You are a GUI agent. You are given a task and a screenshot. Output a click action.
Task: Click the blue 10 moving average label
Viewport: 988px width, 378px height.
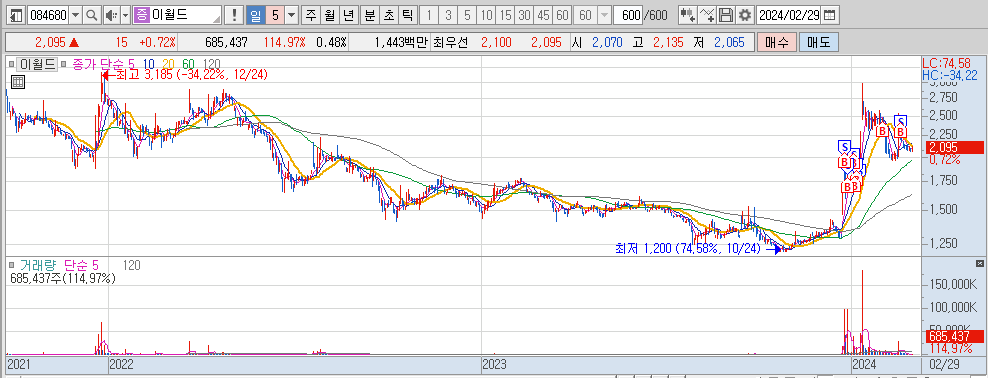148,64
